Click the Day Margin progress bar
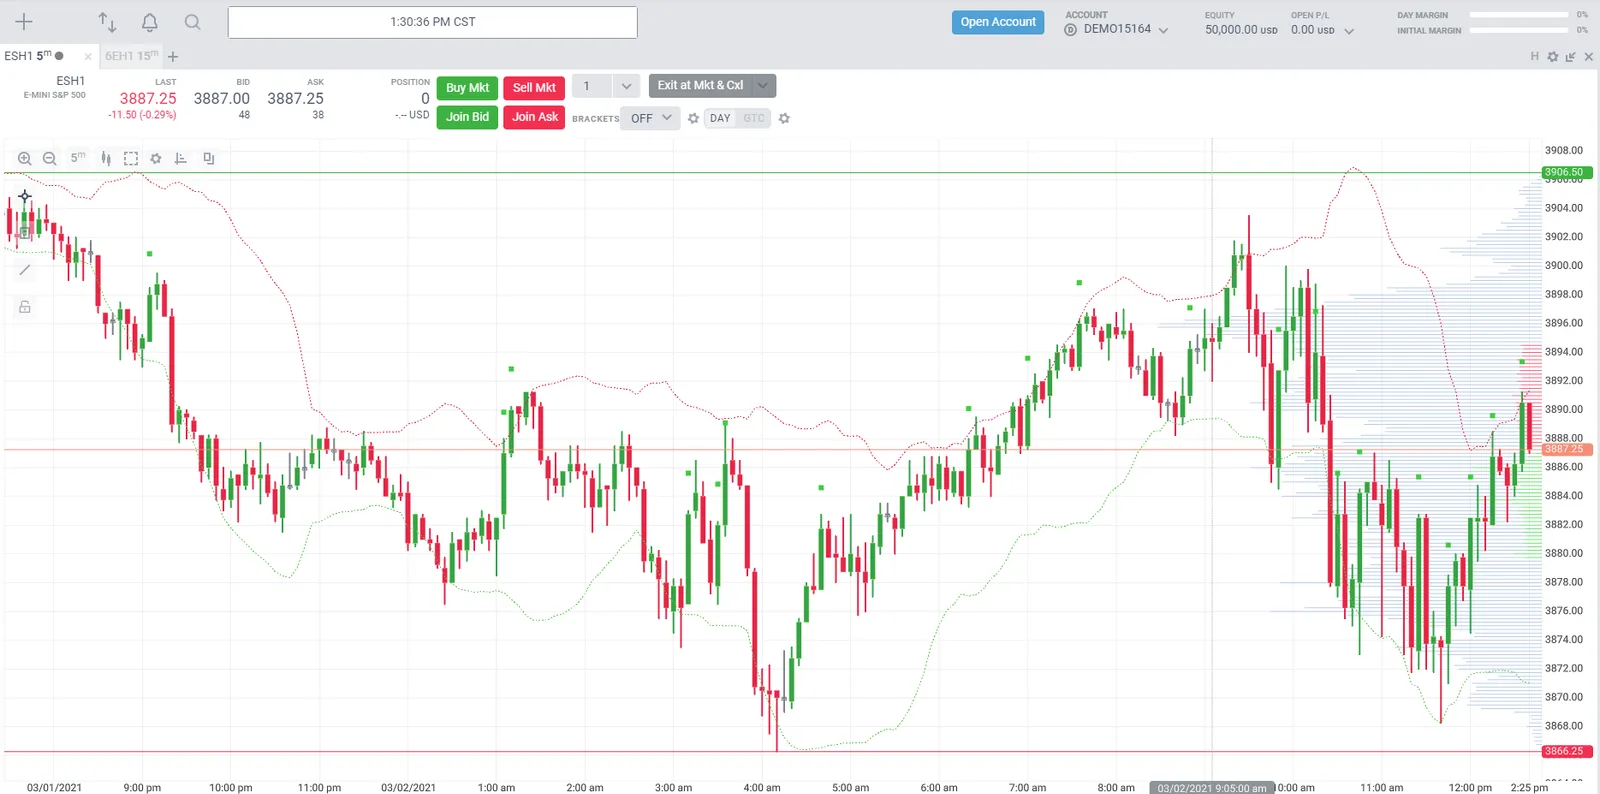Image resolution: width=1600 pixels, height=794 pixels. tap(1518, 15)
